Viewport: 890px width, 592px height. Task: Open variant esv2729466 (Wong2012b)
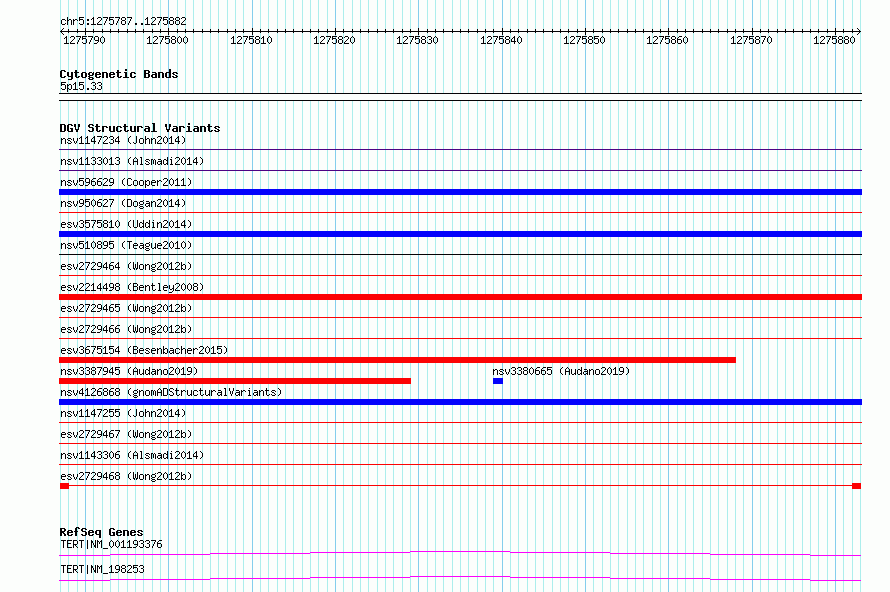[x=126, y=329]
